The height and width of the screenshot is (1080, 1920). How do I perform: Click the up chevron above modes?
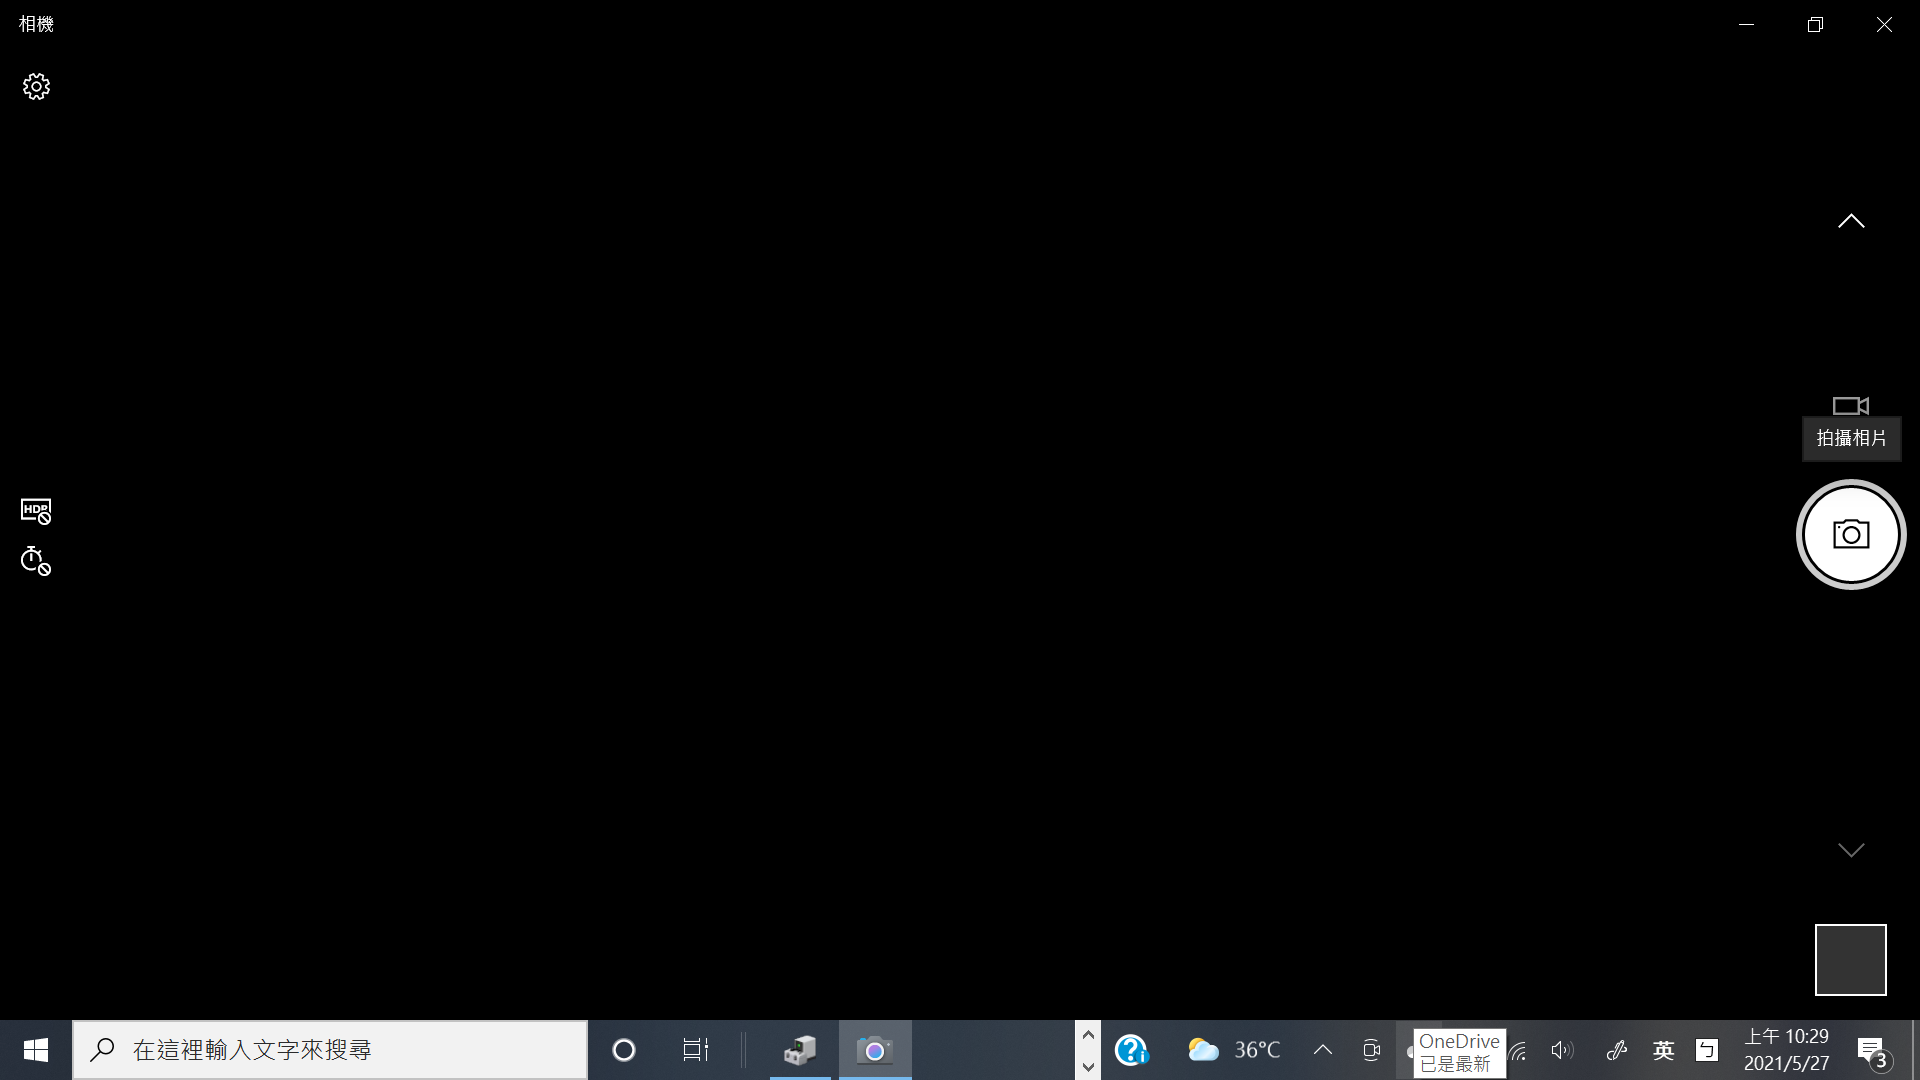coord(1851,221)
